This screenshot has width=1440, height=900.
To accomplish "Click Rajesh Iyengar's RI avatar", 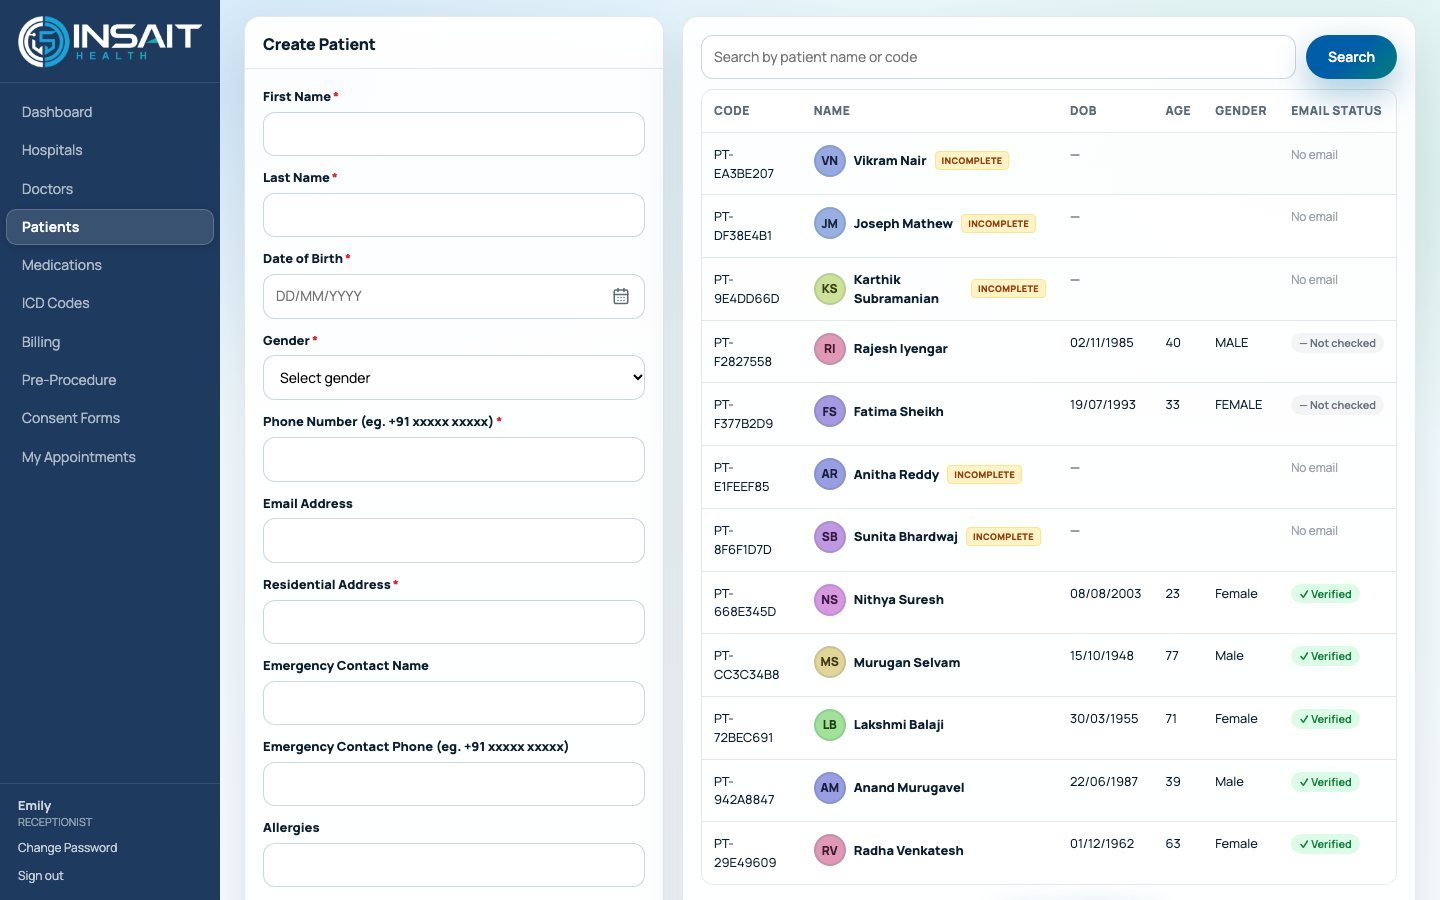I will click(829, 349).
